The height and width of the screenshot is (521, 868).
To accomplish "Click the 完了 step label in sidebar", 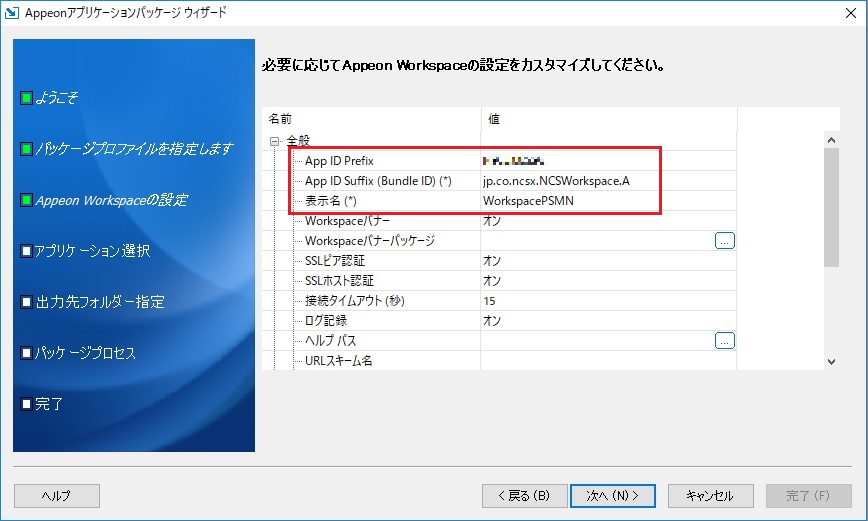I will (x=49, y=404).
